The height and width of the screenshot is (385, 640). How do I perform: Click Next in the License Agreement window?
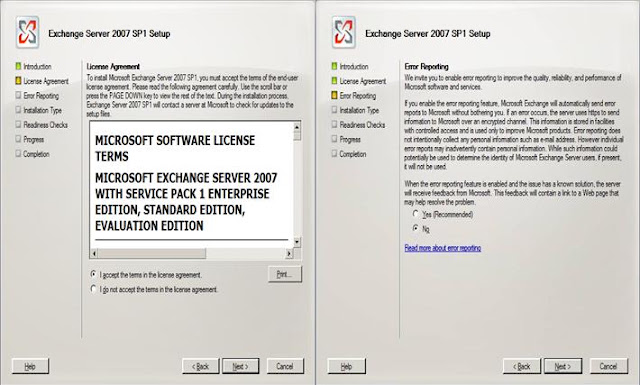point(240,366)
